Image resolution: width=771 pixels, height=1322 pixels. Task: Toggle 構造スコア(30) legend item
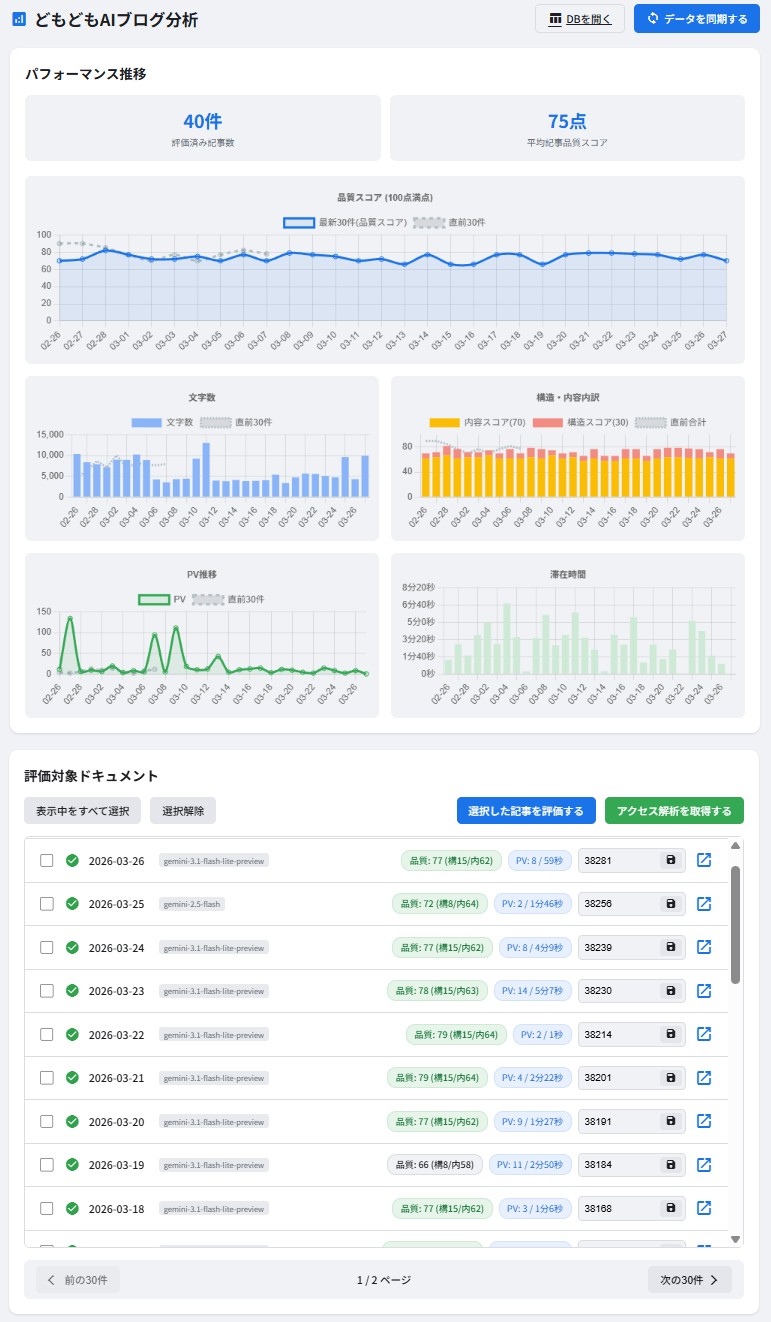coord(580,422)
